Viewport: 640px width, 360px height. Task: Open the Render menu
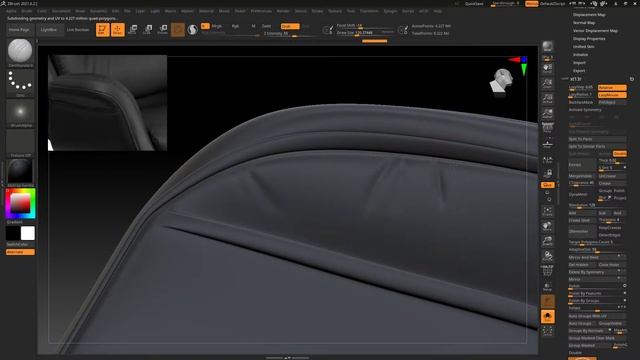[x=283, y=11]
